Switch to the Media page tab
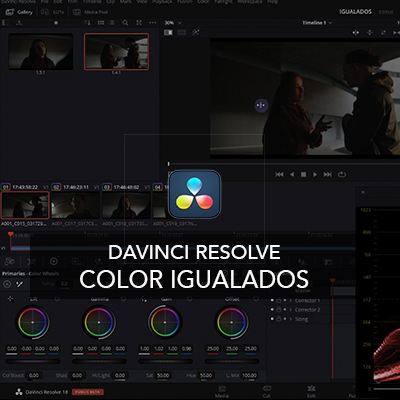Viewport: 400px width, 400px height. (222, 392)
